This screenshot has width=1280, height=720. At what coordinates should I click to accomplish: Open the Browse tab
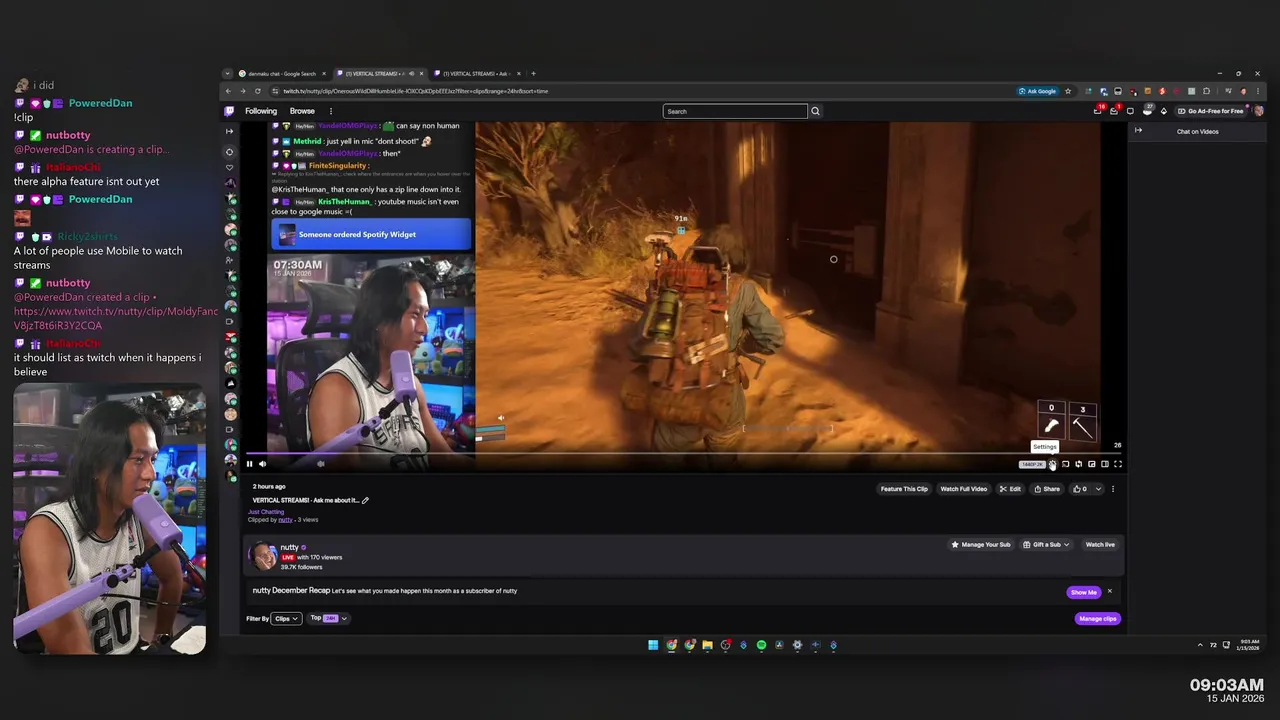pyautogui.click(x=302, y=111)
